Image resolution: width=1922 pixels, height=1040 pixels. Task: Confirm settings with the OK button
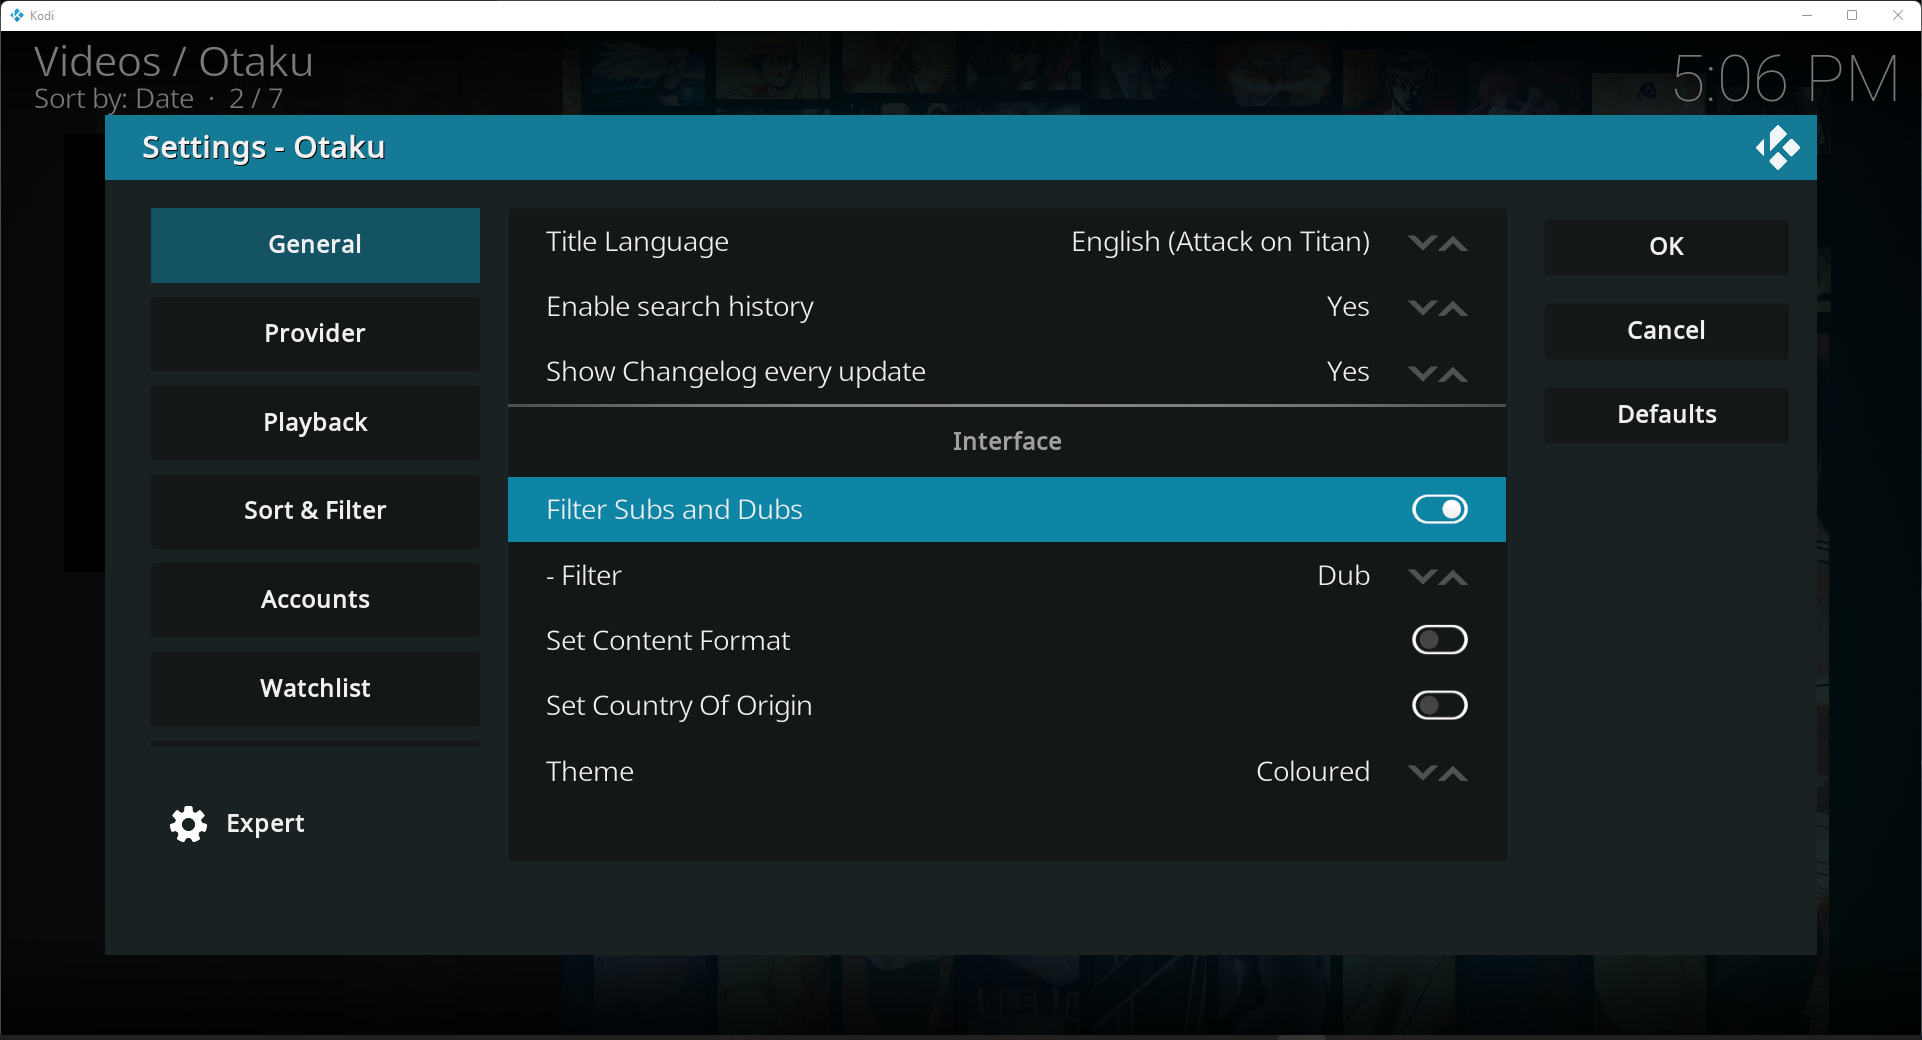coord(1665,246)
